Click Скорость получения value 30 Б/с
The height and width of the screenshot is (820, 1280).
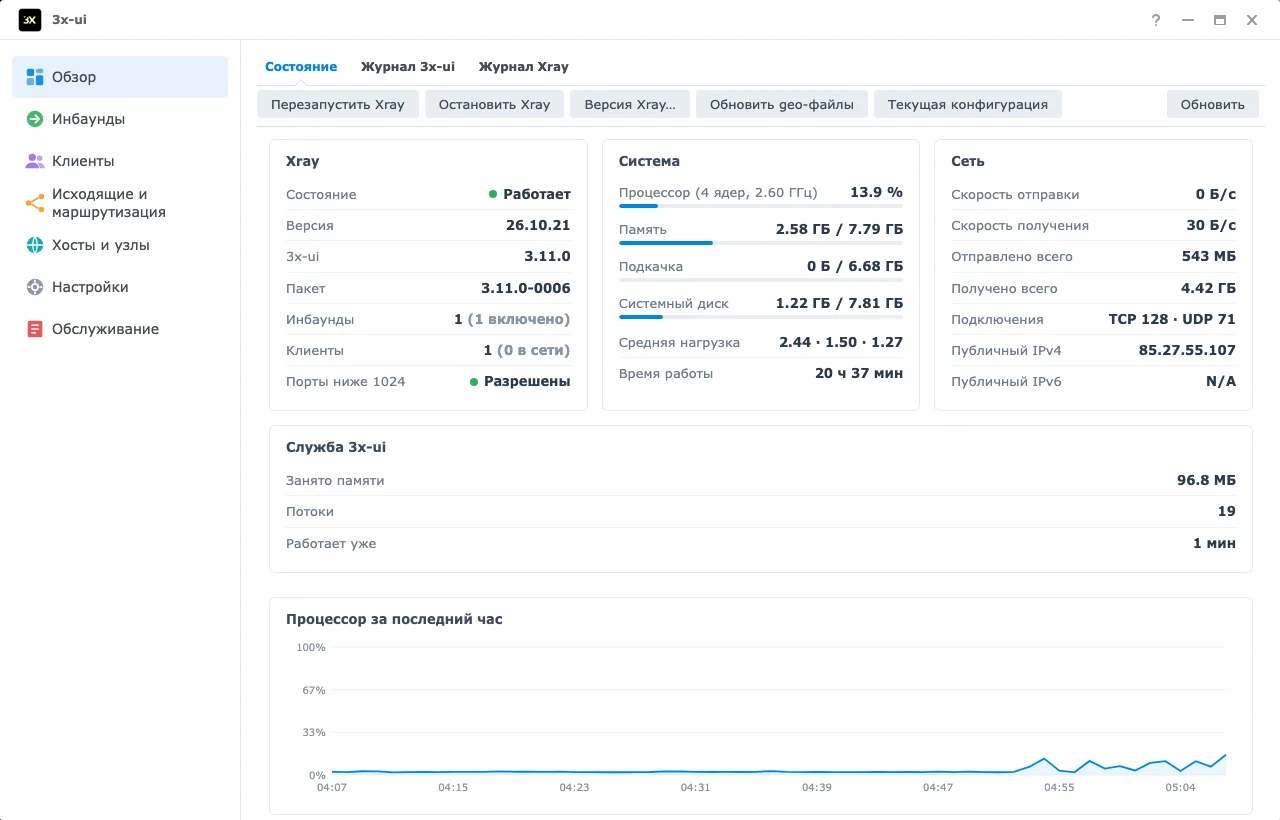coord(1211,225)
